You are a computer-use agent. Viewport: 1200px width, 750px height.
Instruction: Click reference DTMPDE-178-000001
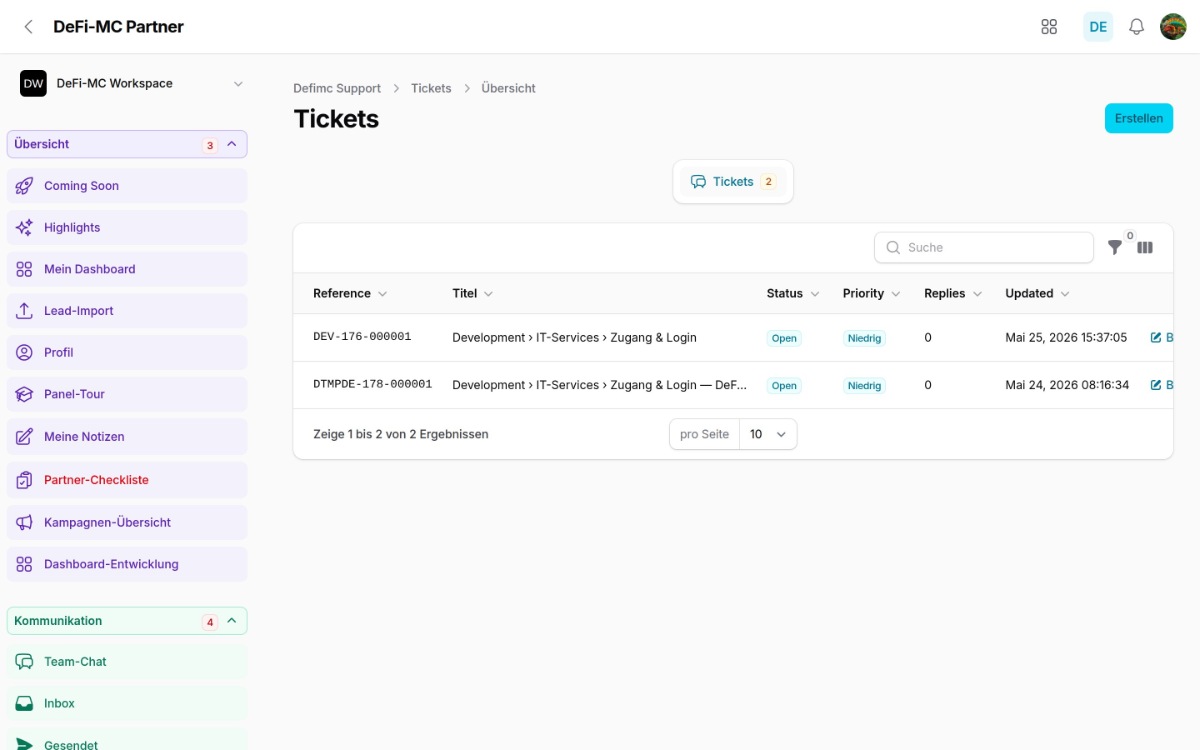coord(372,384)
